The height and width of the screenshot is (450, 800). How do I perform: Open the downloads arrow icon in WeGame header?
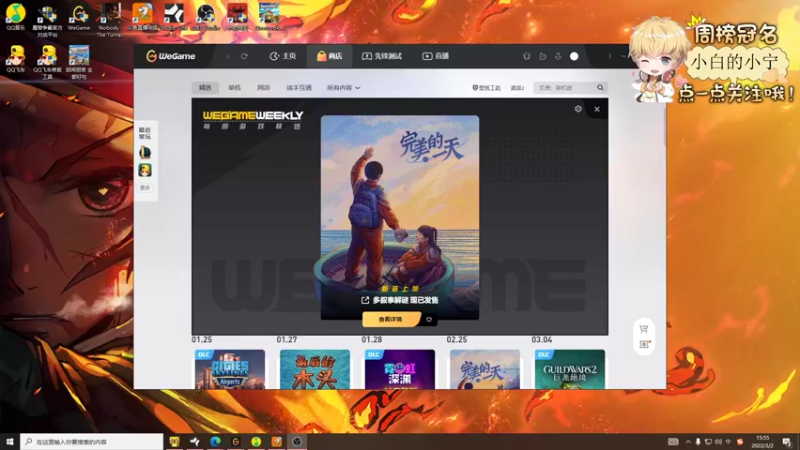(x=558, y=56)
